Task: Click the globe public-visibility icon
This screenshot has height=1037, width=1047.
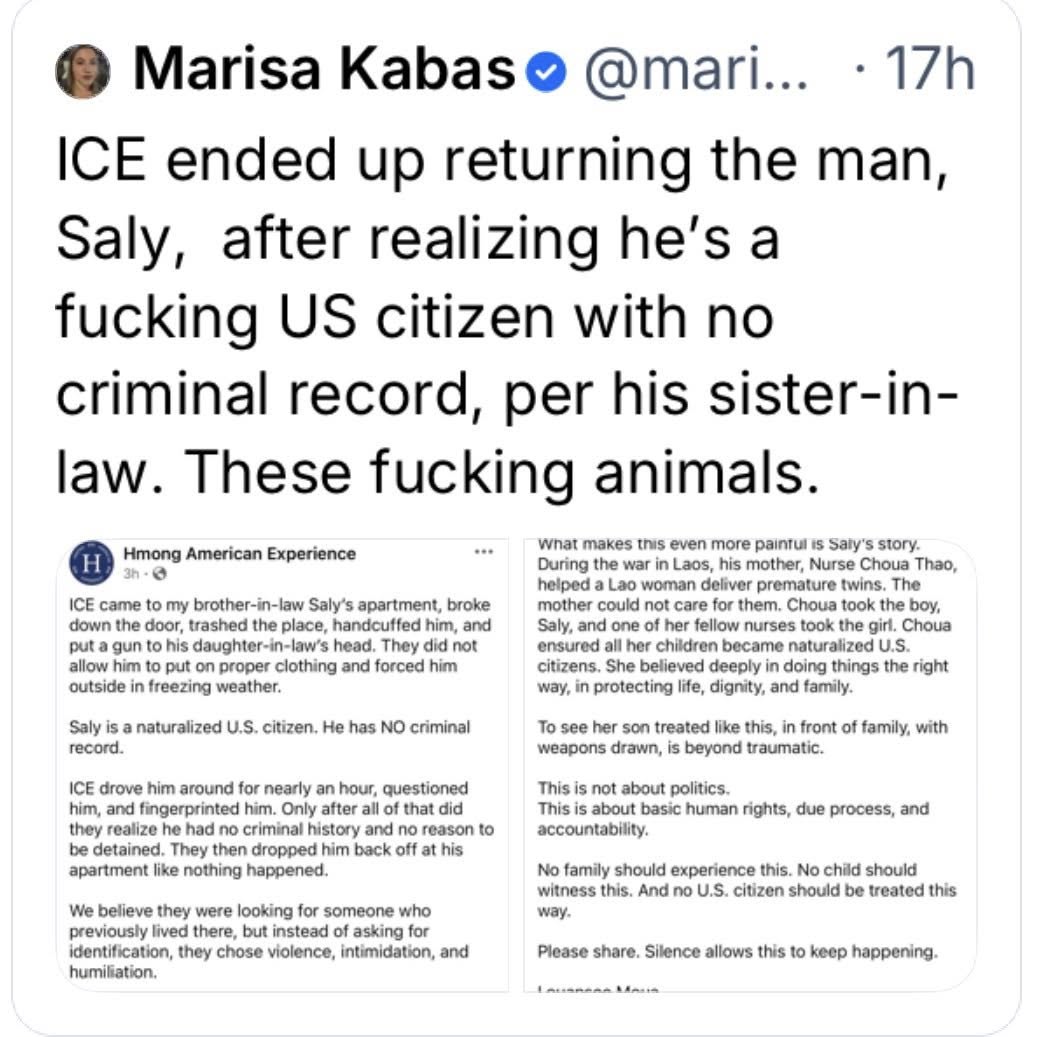Action: pyautogui.click(x=159, y=575)
